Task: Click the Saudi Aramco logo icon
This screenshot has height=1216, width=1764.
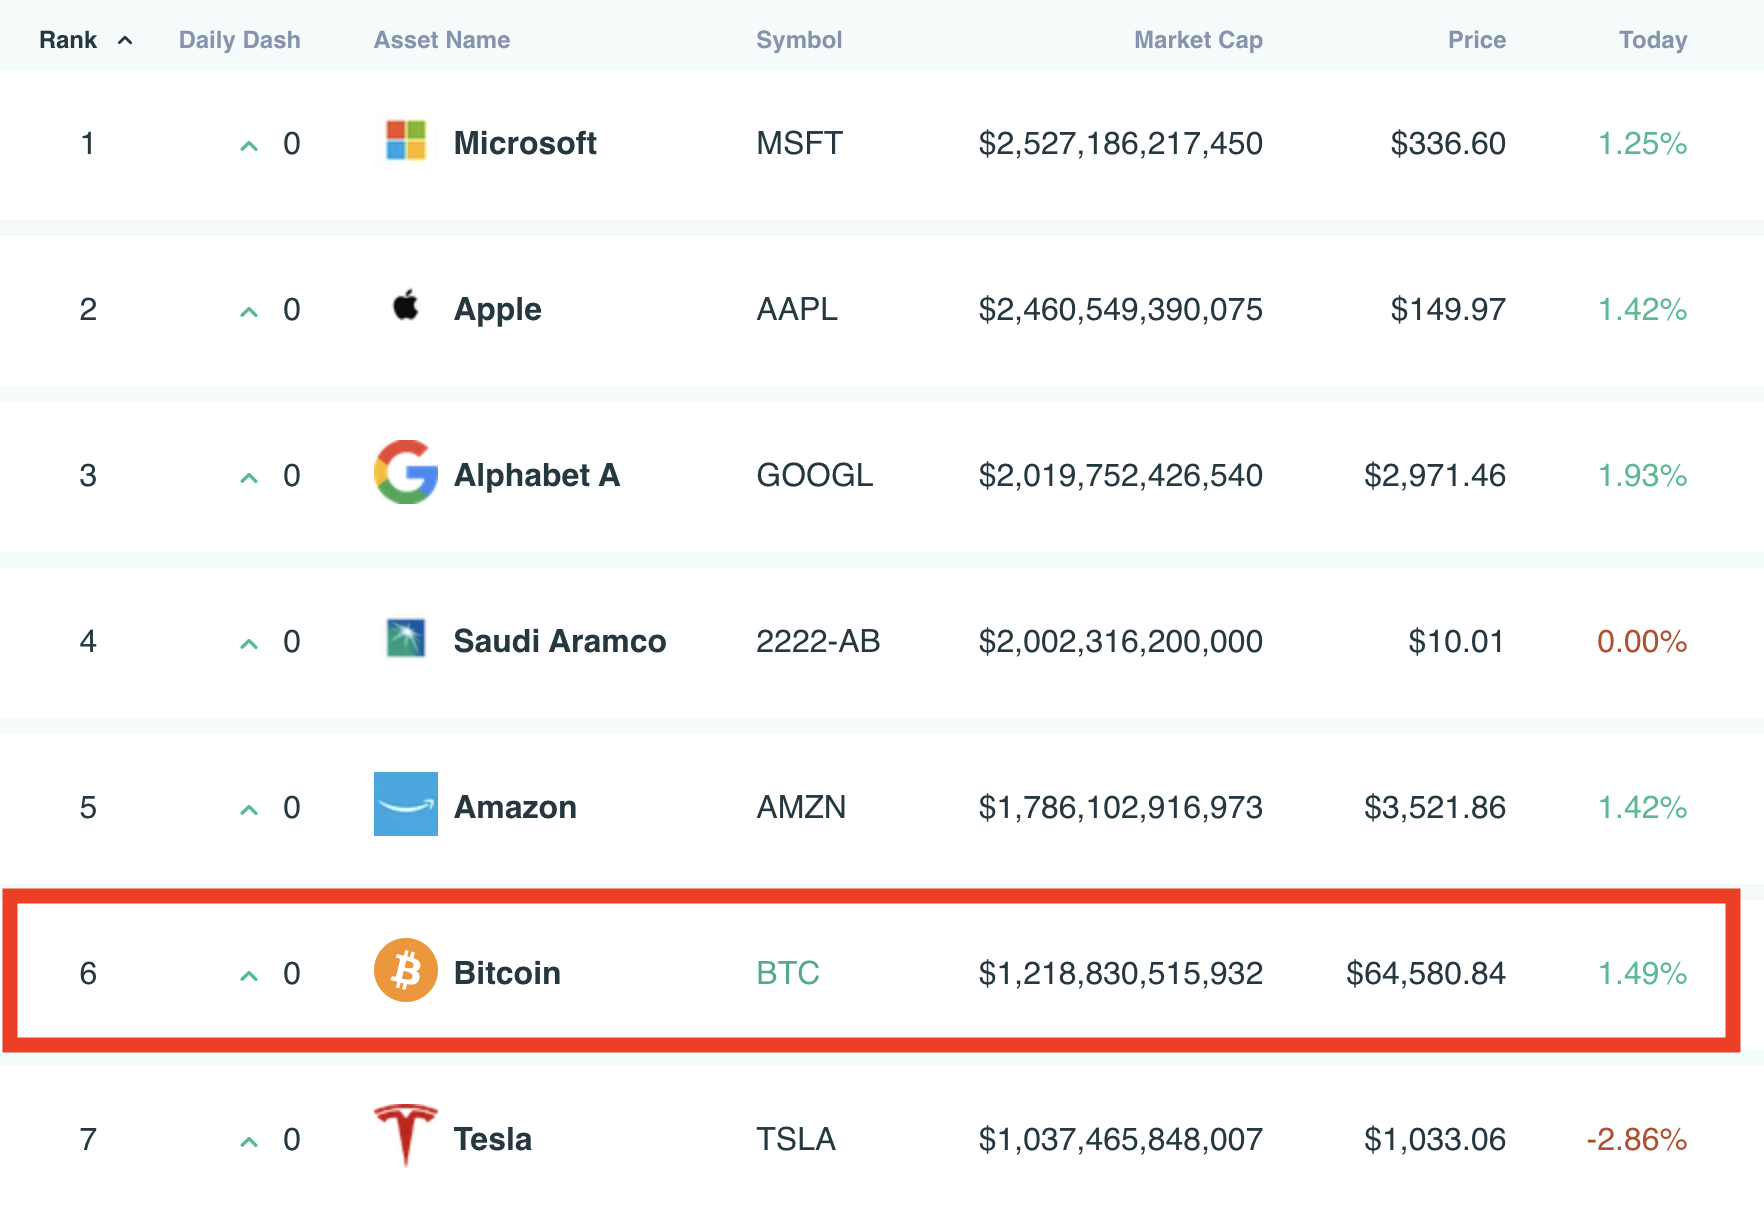Action: point(406,638)
